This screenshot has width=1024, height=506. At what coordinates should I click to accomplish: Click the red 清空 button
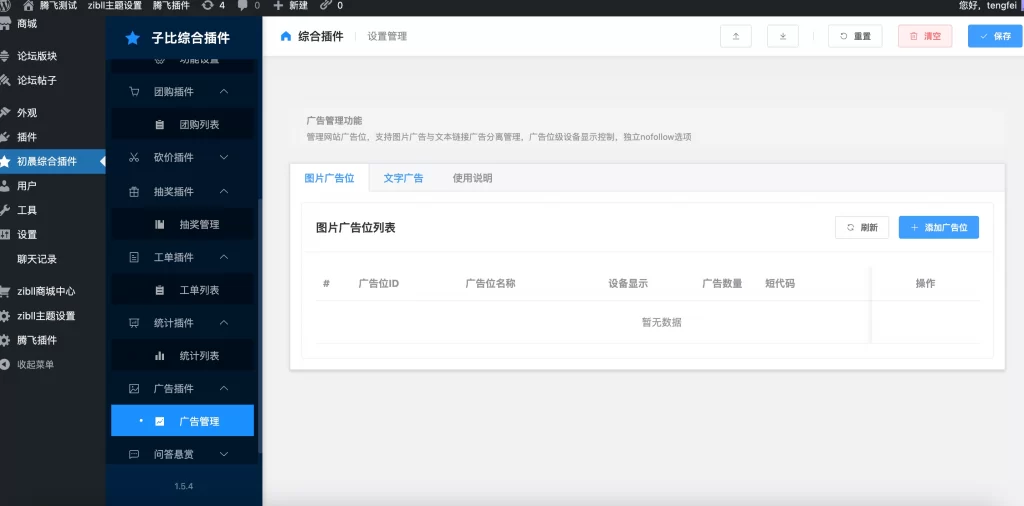tap(924, 36)
